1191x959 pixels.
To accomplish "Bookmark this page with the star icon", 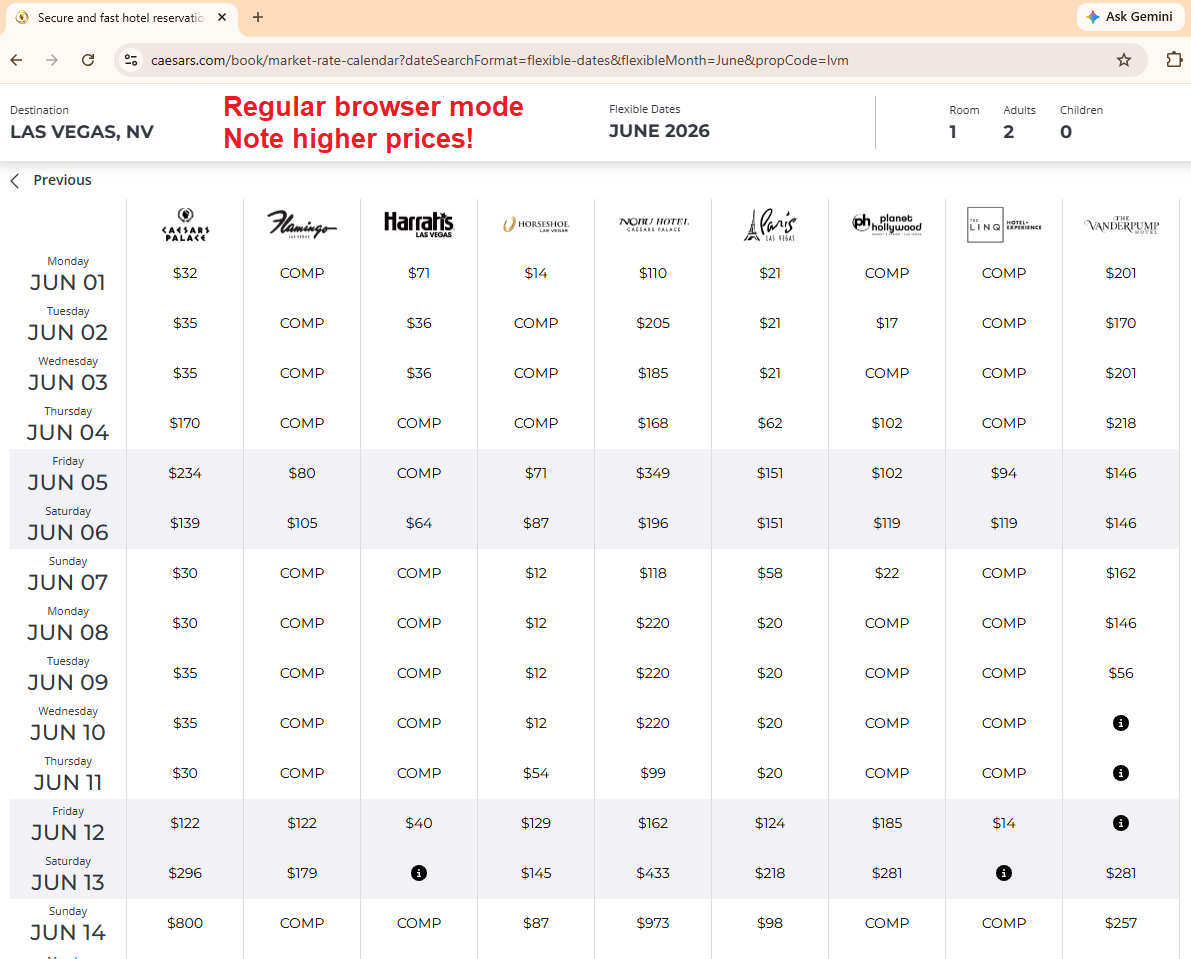I will tap(1123, 60).
